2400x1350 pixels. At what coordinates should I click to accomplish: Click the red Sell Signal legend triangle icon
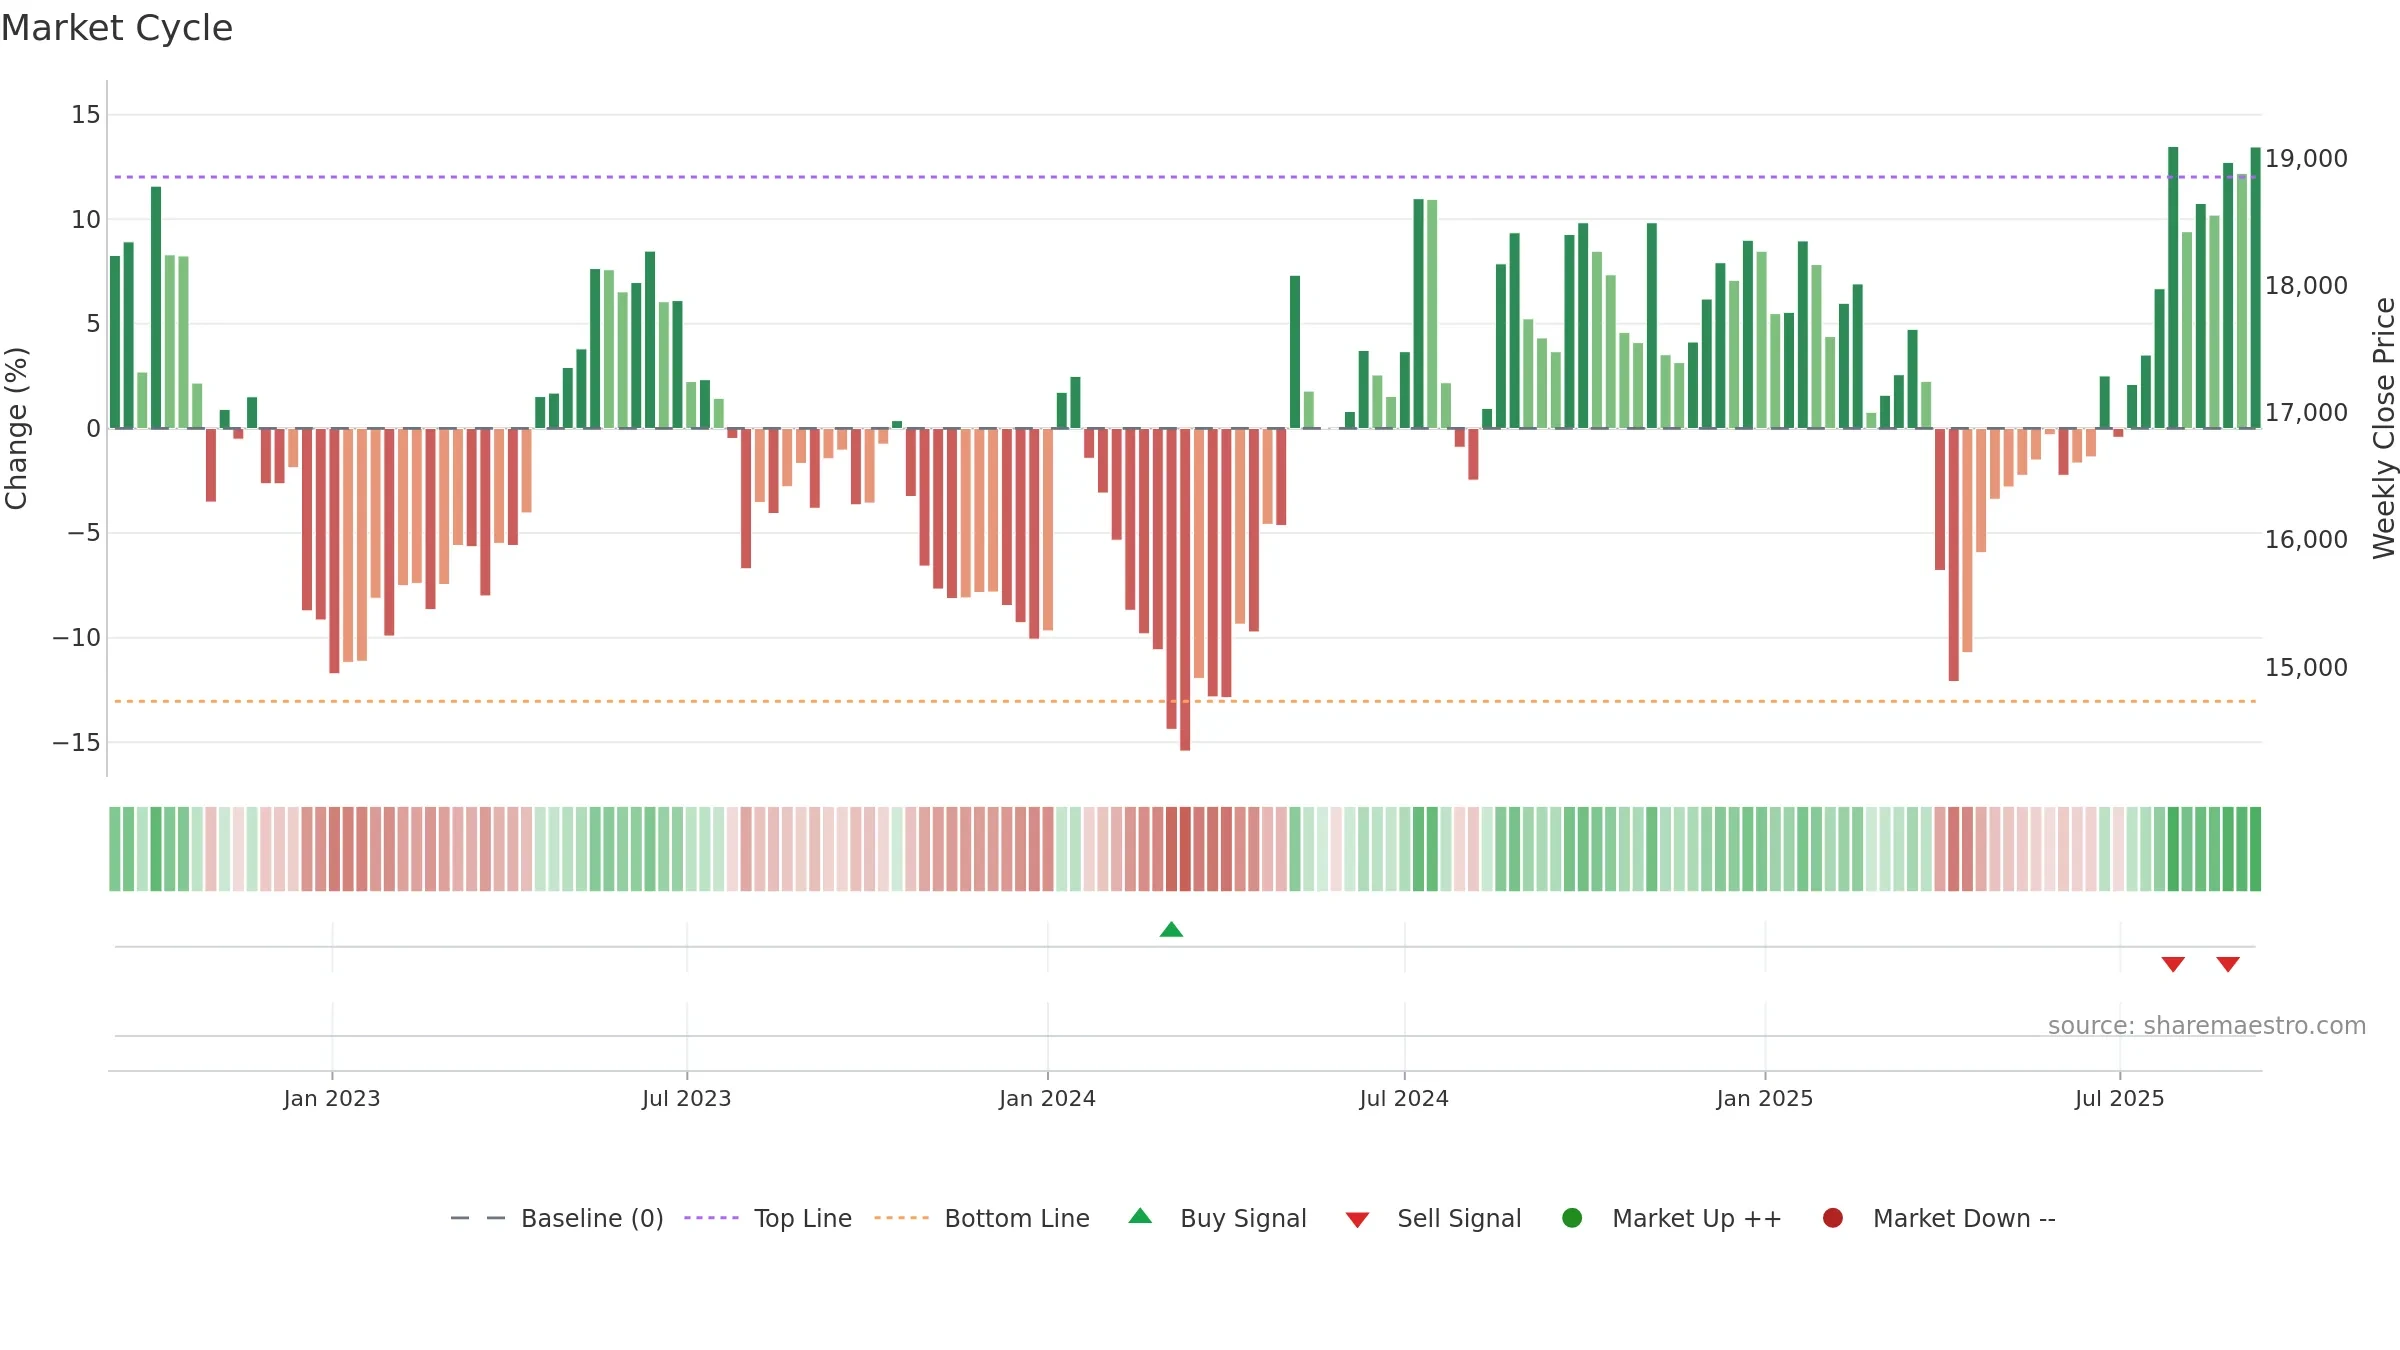(1357, 1220)
